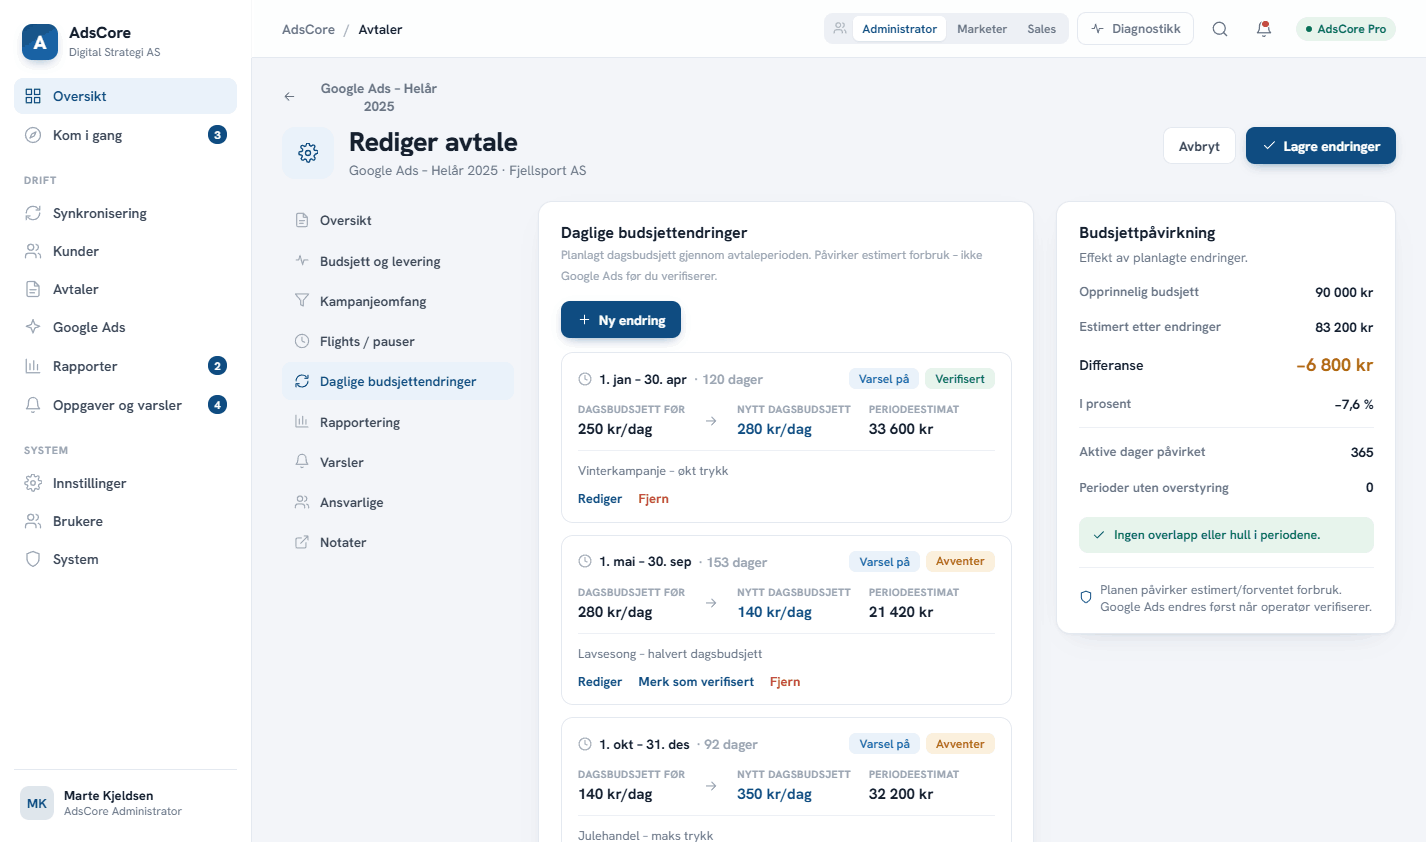This screenshot has height=842, width=1426.
Task: Click the Avtaler breadcrumb
Action: 380,29
